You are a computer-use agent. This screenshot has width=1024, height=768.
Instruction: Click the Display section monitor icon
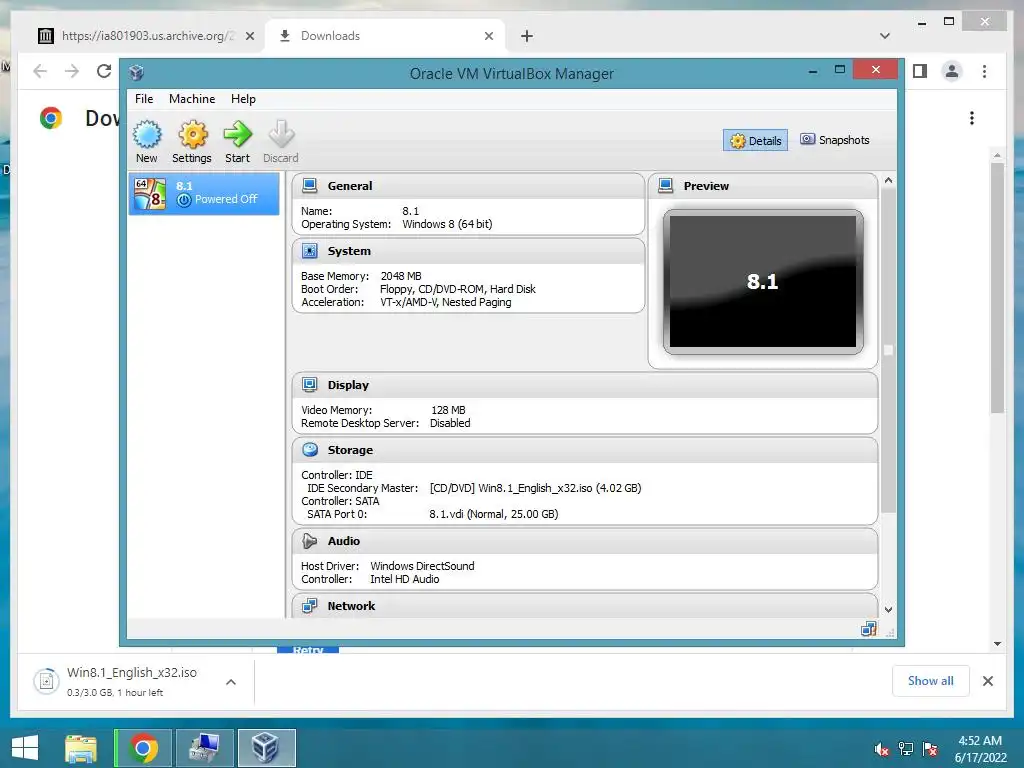310,385
